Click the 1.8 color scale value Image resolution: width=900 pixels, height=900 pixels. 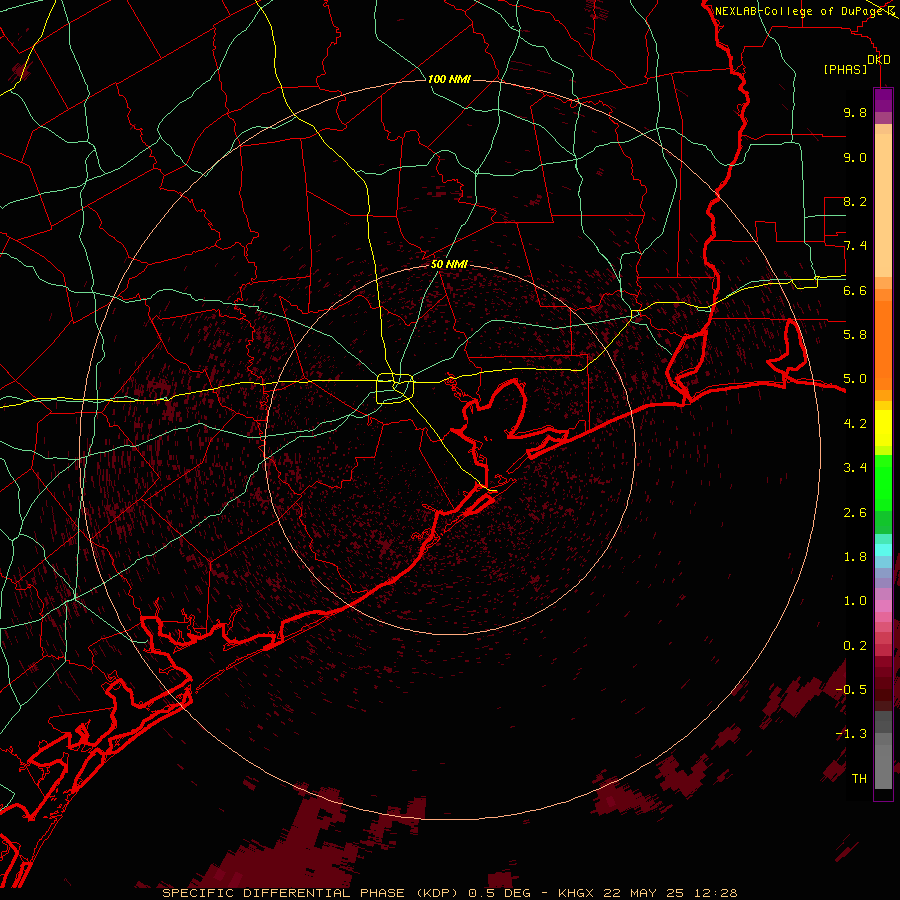point(855,557)
